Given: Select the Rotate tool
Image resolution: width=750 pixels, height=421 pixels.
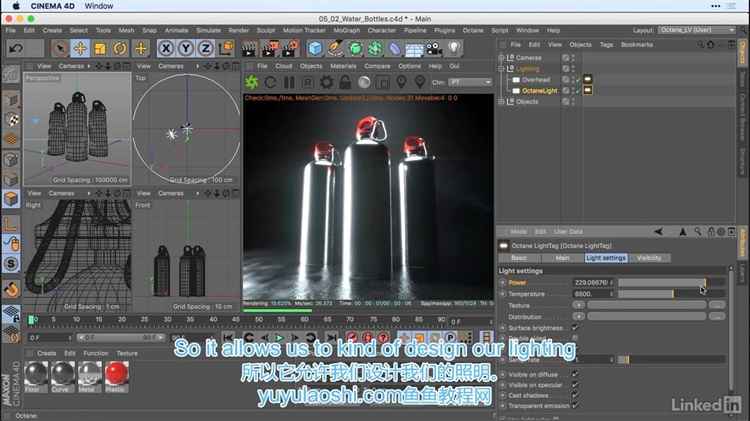Looking at the screenshot, I should pos(120,48).
